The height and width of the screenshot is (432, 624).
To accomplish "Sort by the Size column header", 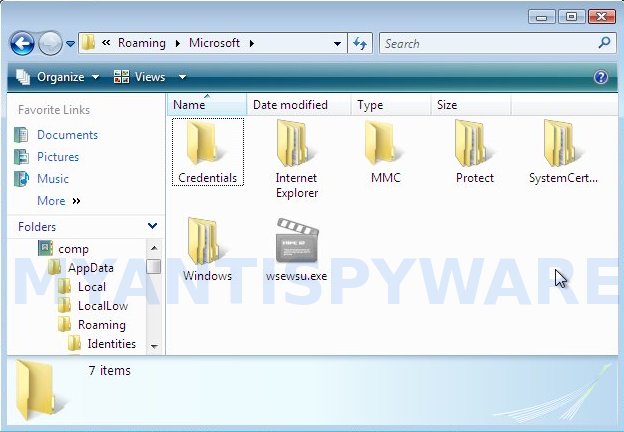I will pos(471,105).
